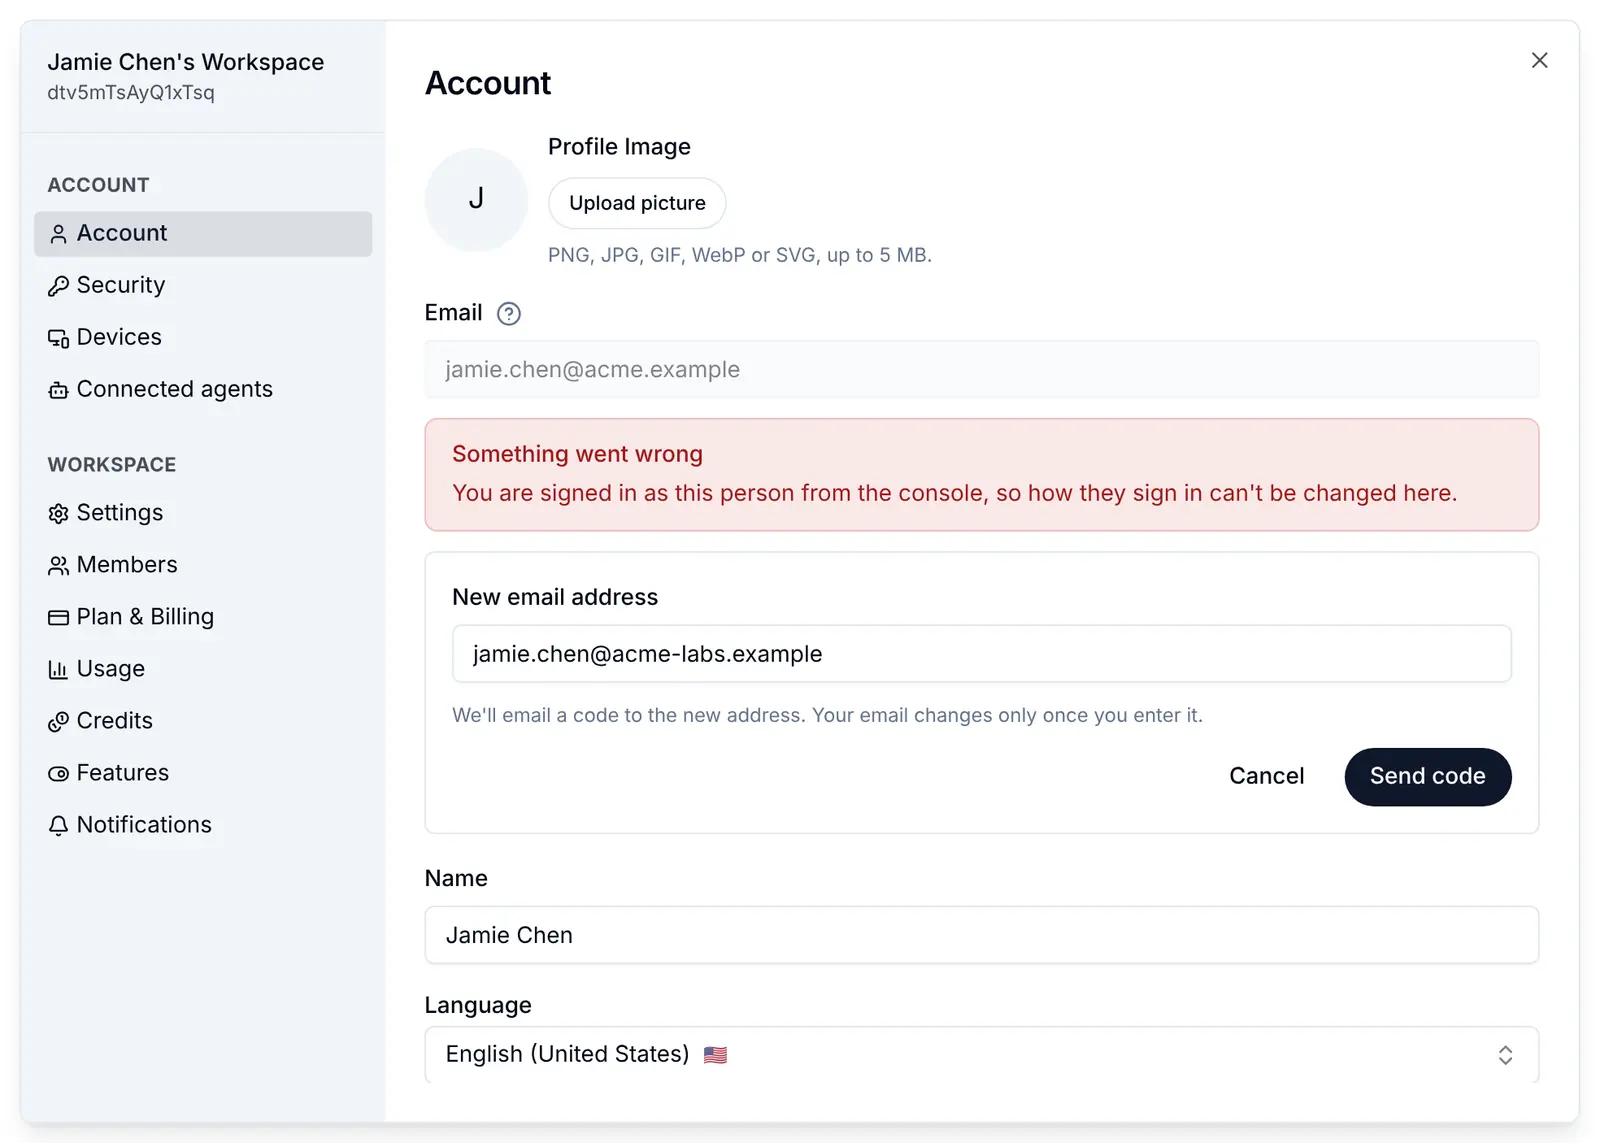Image resolution: width=1600 pixels, height=1143 pixels.
Task: Click the Email help question mark icon
Action: pos(509,314)
